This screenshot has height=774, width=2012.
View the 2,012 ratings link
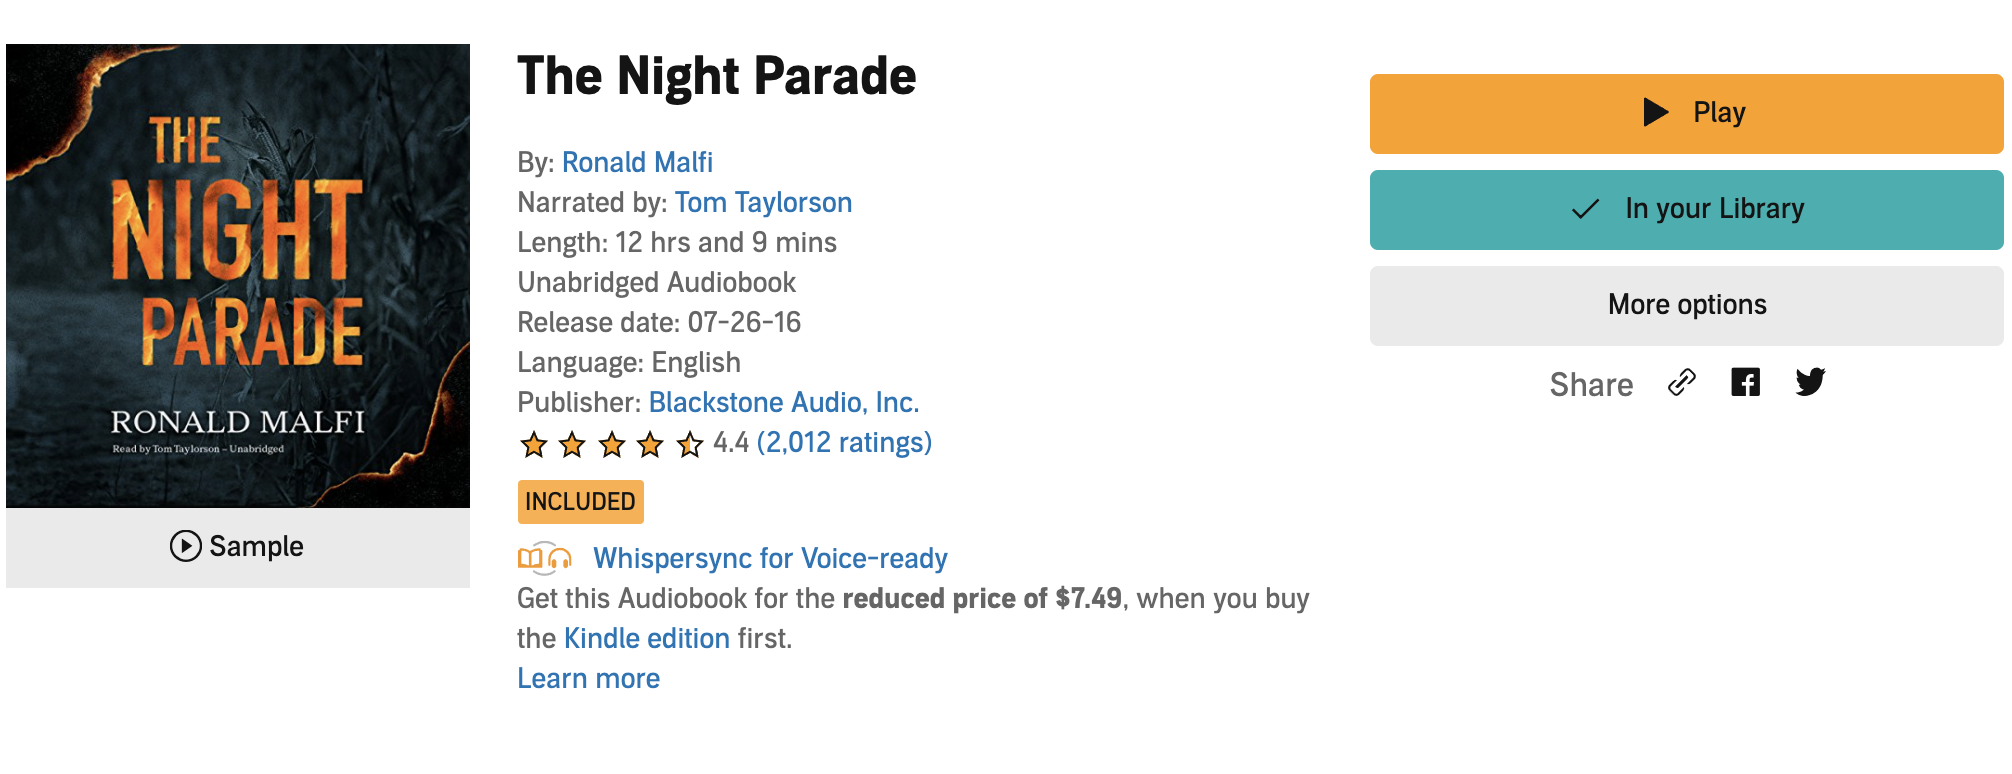(x=844, y=442)
